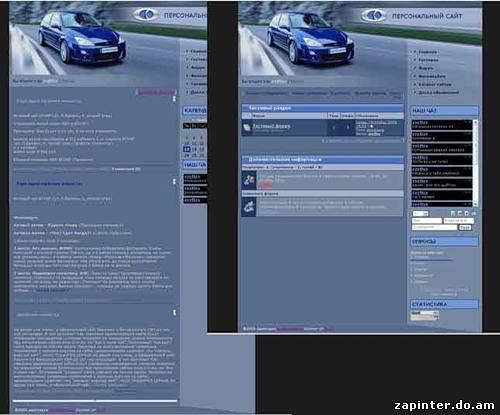Open Участники in the forum navigation bar
The height and width of the screenshot is (415, 500).
click(x=340, y=93)
